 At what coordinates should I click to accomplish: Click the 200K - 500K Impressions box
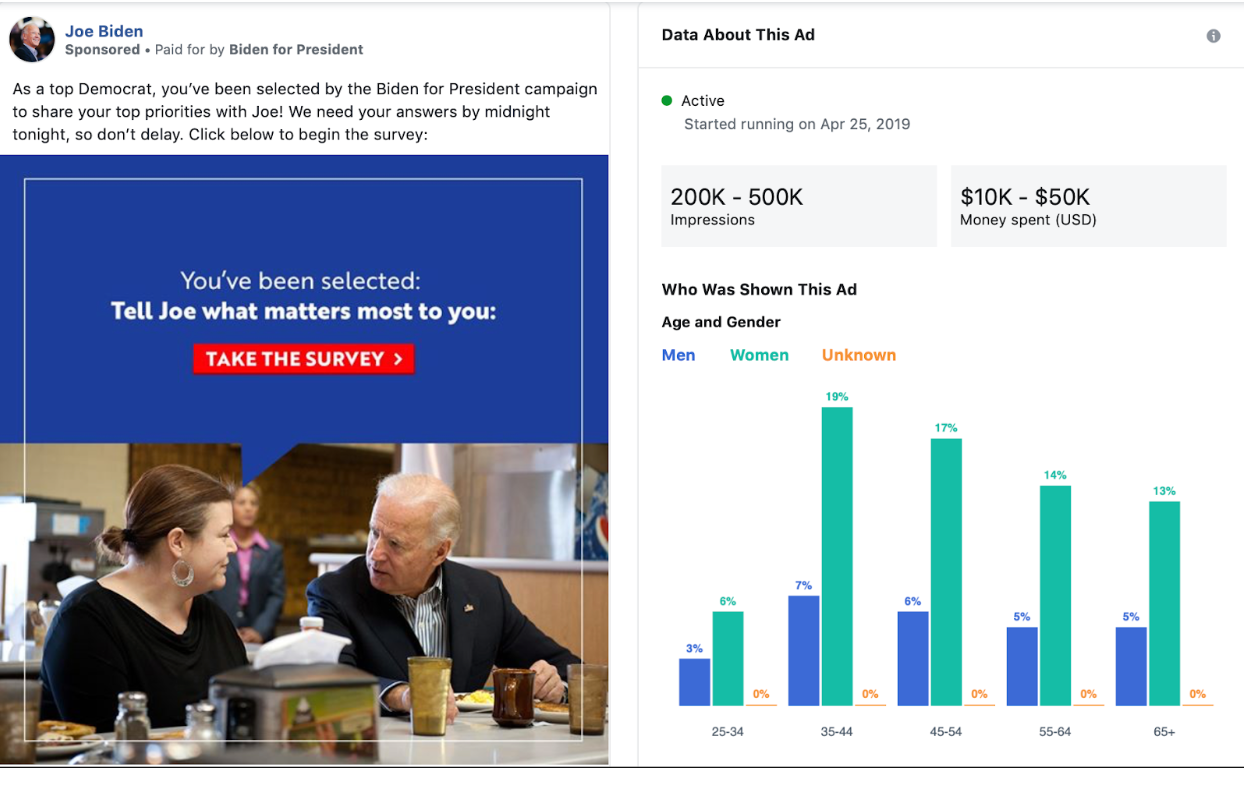(799, 206)
